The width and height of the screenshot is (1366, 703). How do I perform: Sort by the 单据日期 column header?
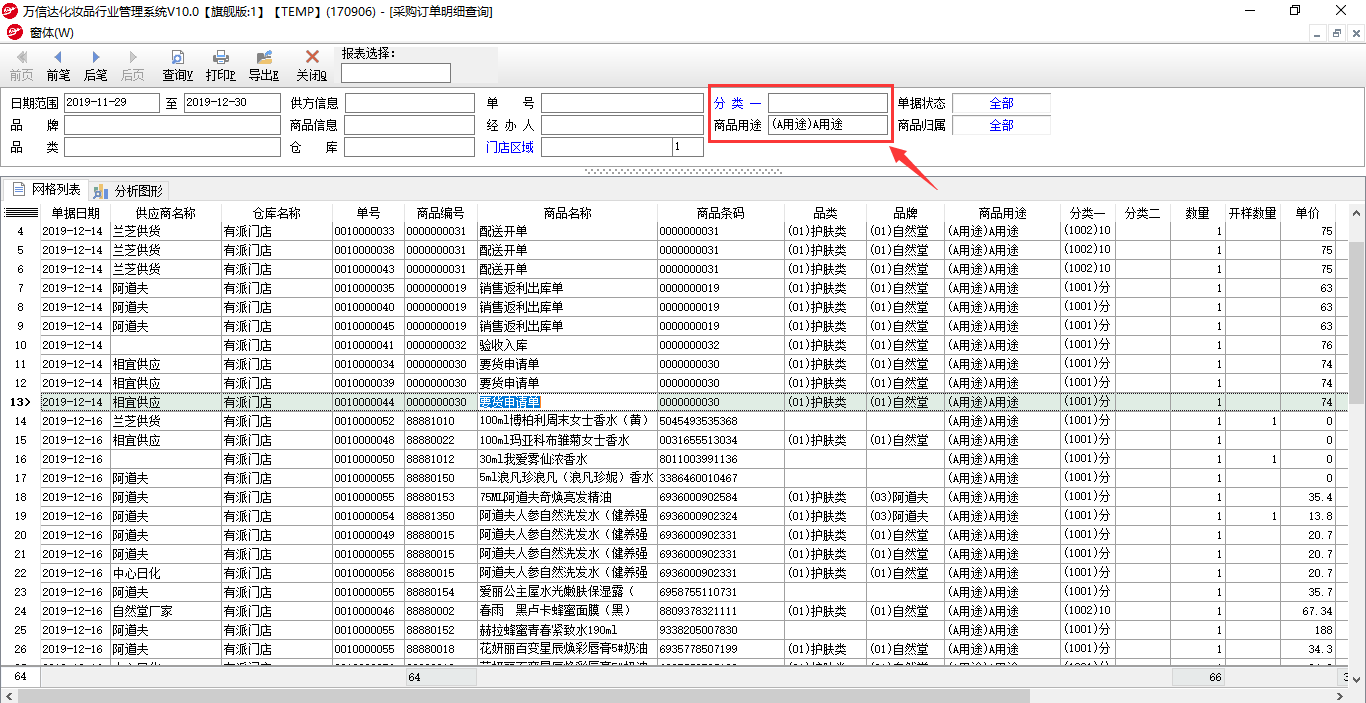(75, 213)
